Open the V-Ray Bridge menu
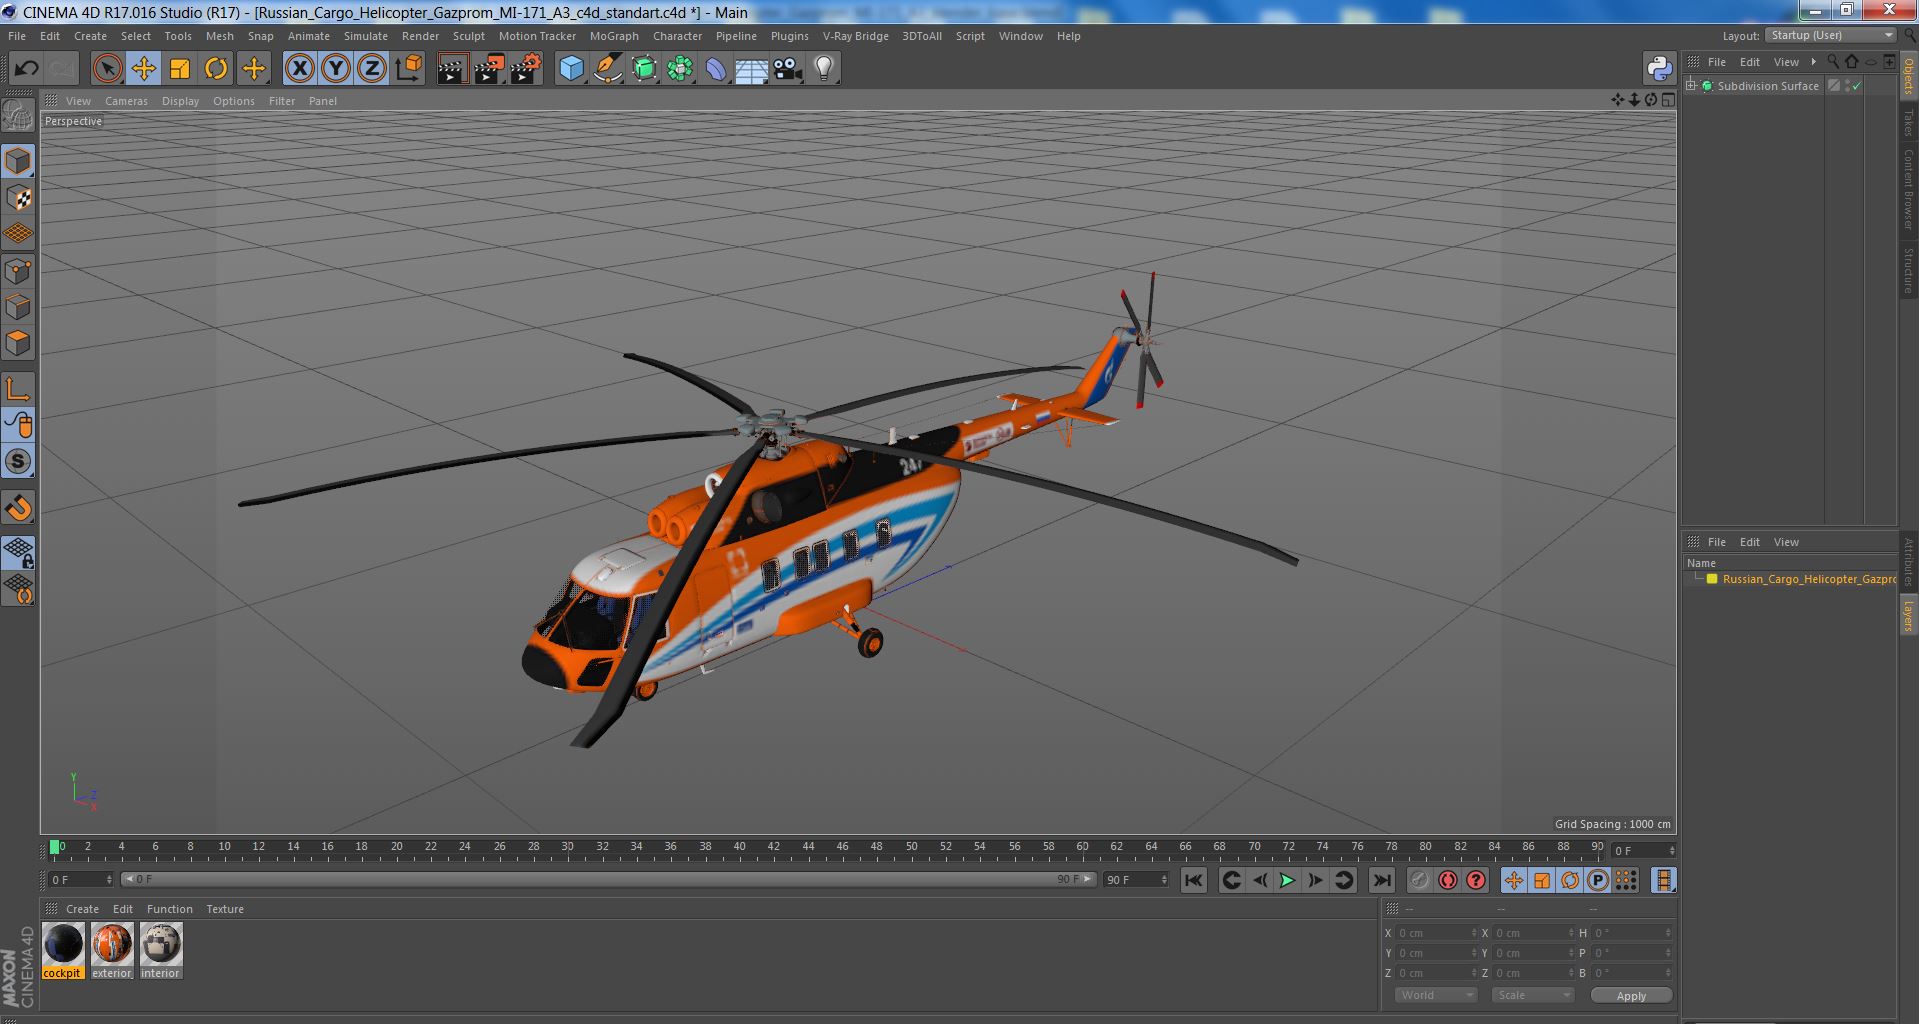1919x1024 pixels. click(x=855, y=36)
